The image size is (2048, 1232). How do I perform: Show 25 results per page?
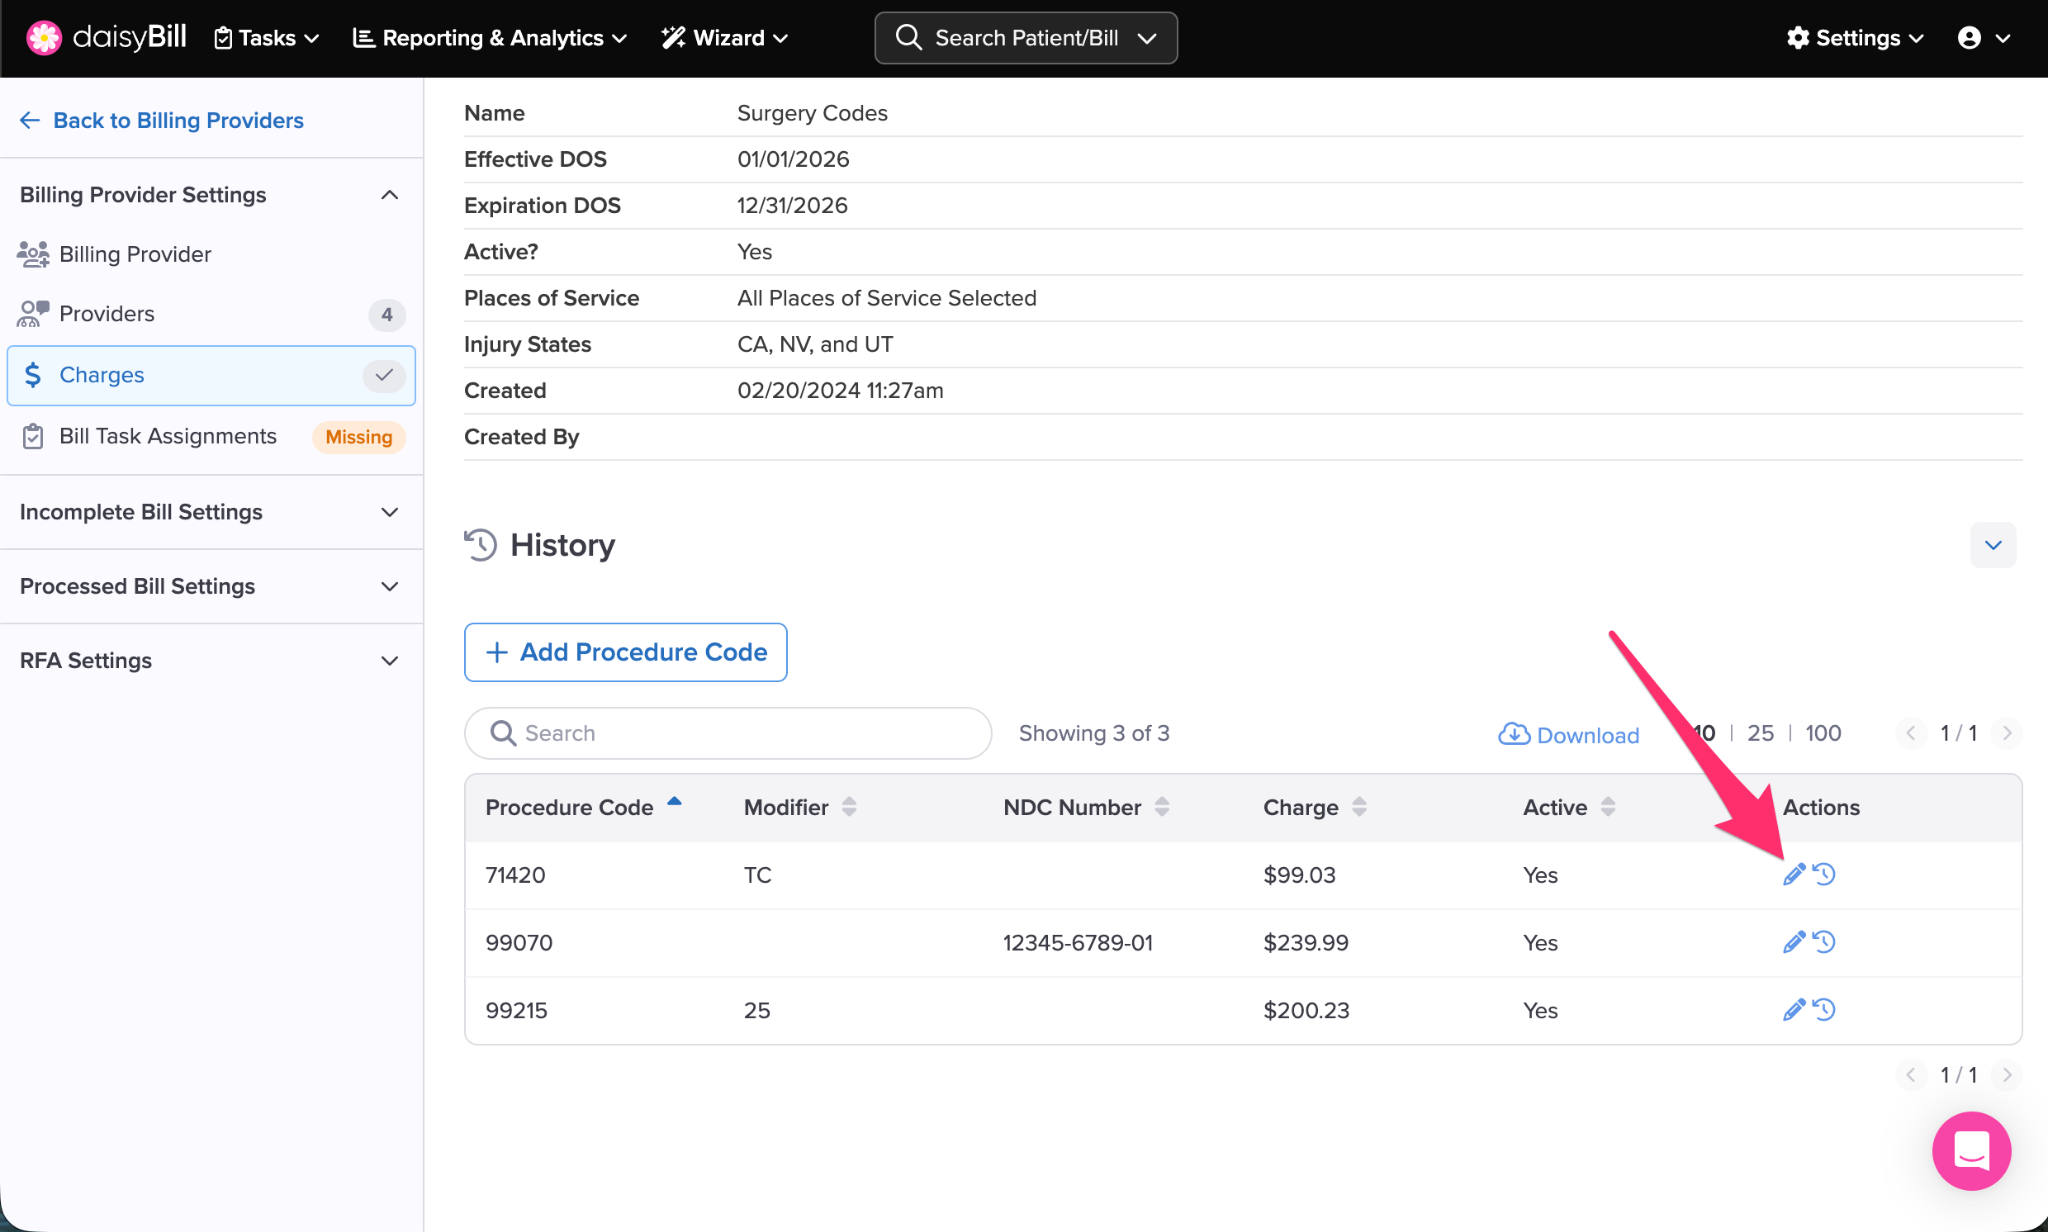(1760, 733)
